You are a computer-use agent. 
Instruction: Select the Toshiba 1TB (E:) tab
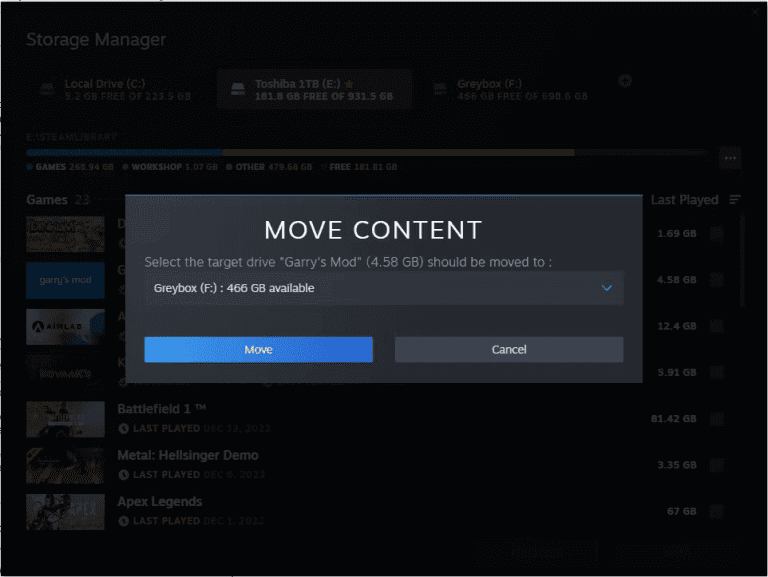coord(314,90)
